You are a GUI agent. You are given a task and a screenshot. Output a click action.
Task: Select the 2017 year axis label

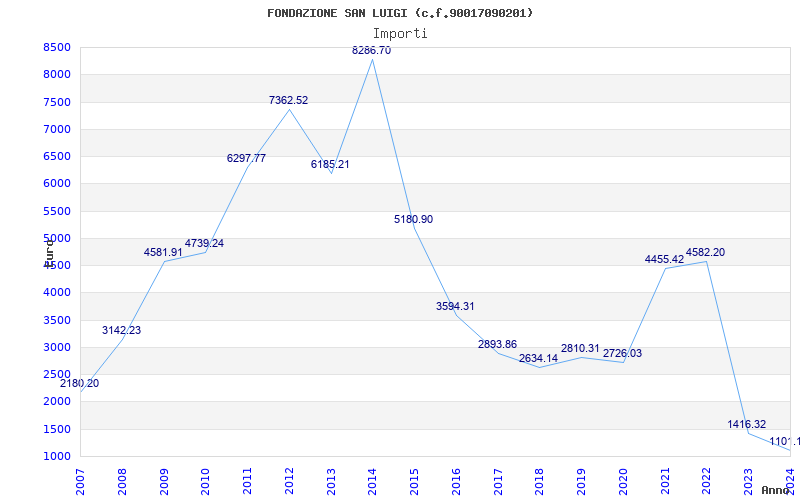click(x=498, y=482)
